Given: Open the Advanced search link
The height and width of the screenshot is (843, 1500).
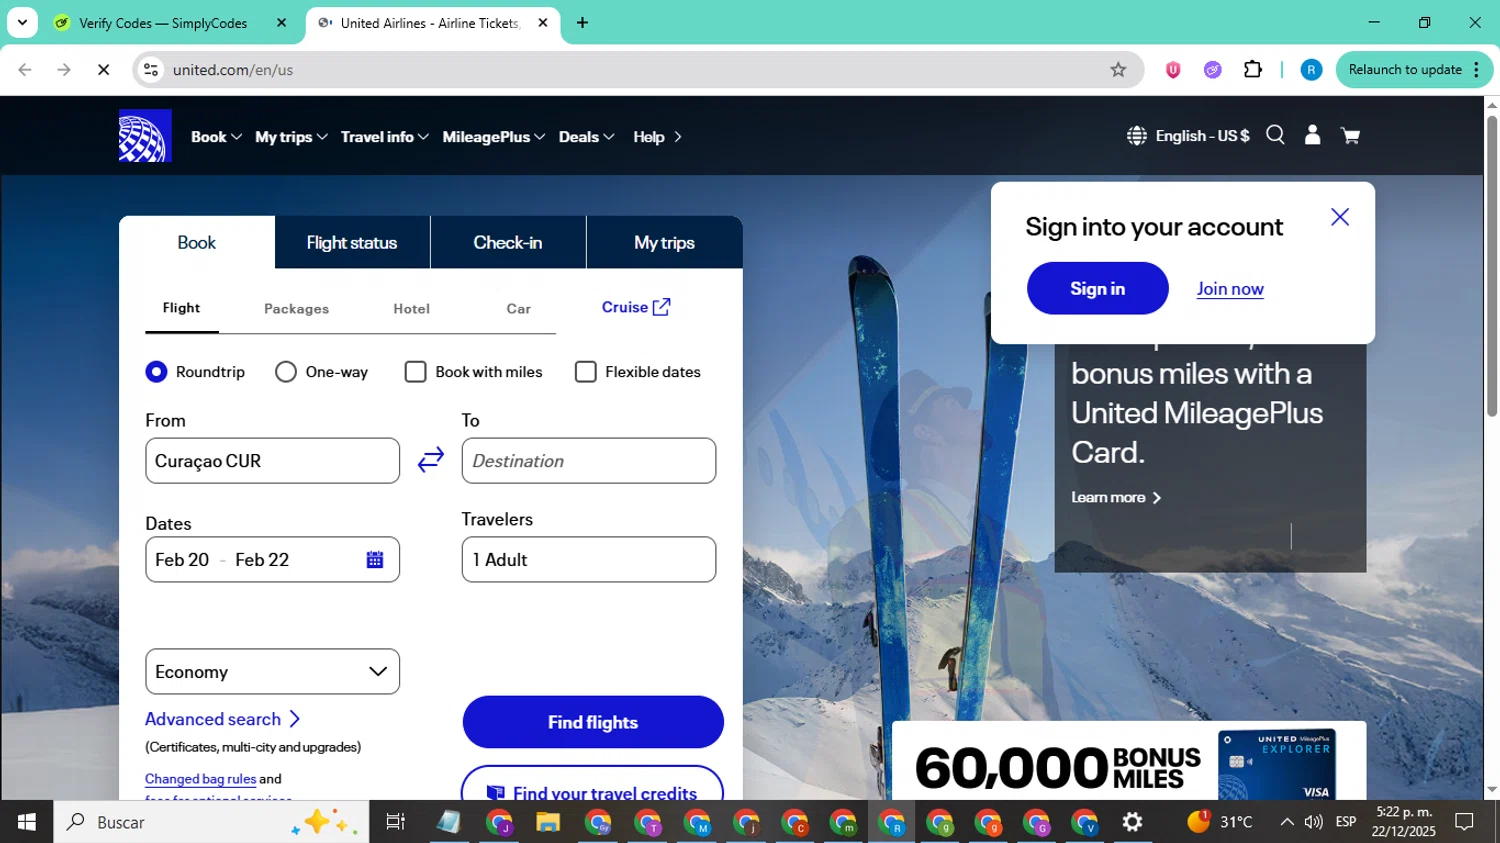Looking at the screenshot, I should tap(222, 719).
